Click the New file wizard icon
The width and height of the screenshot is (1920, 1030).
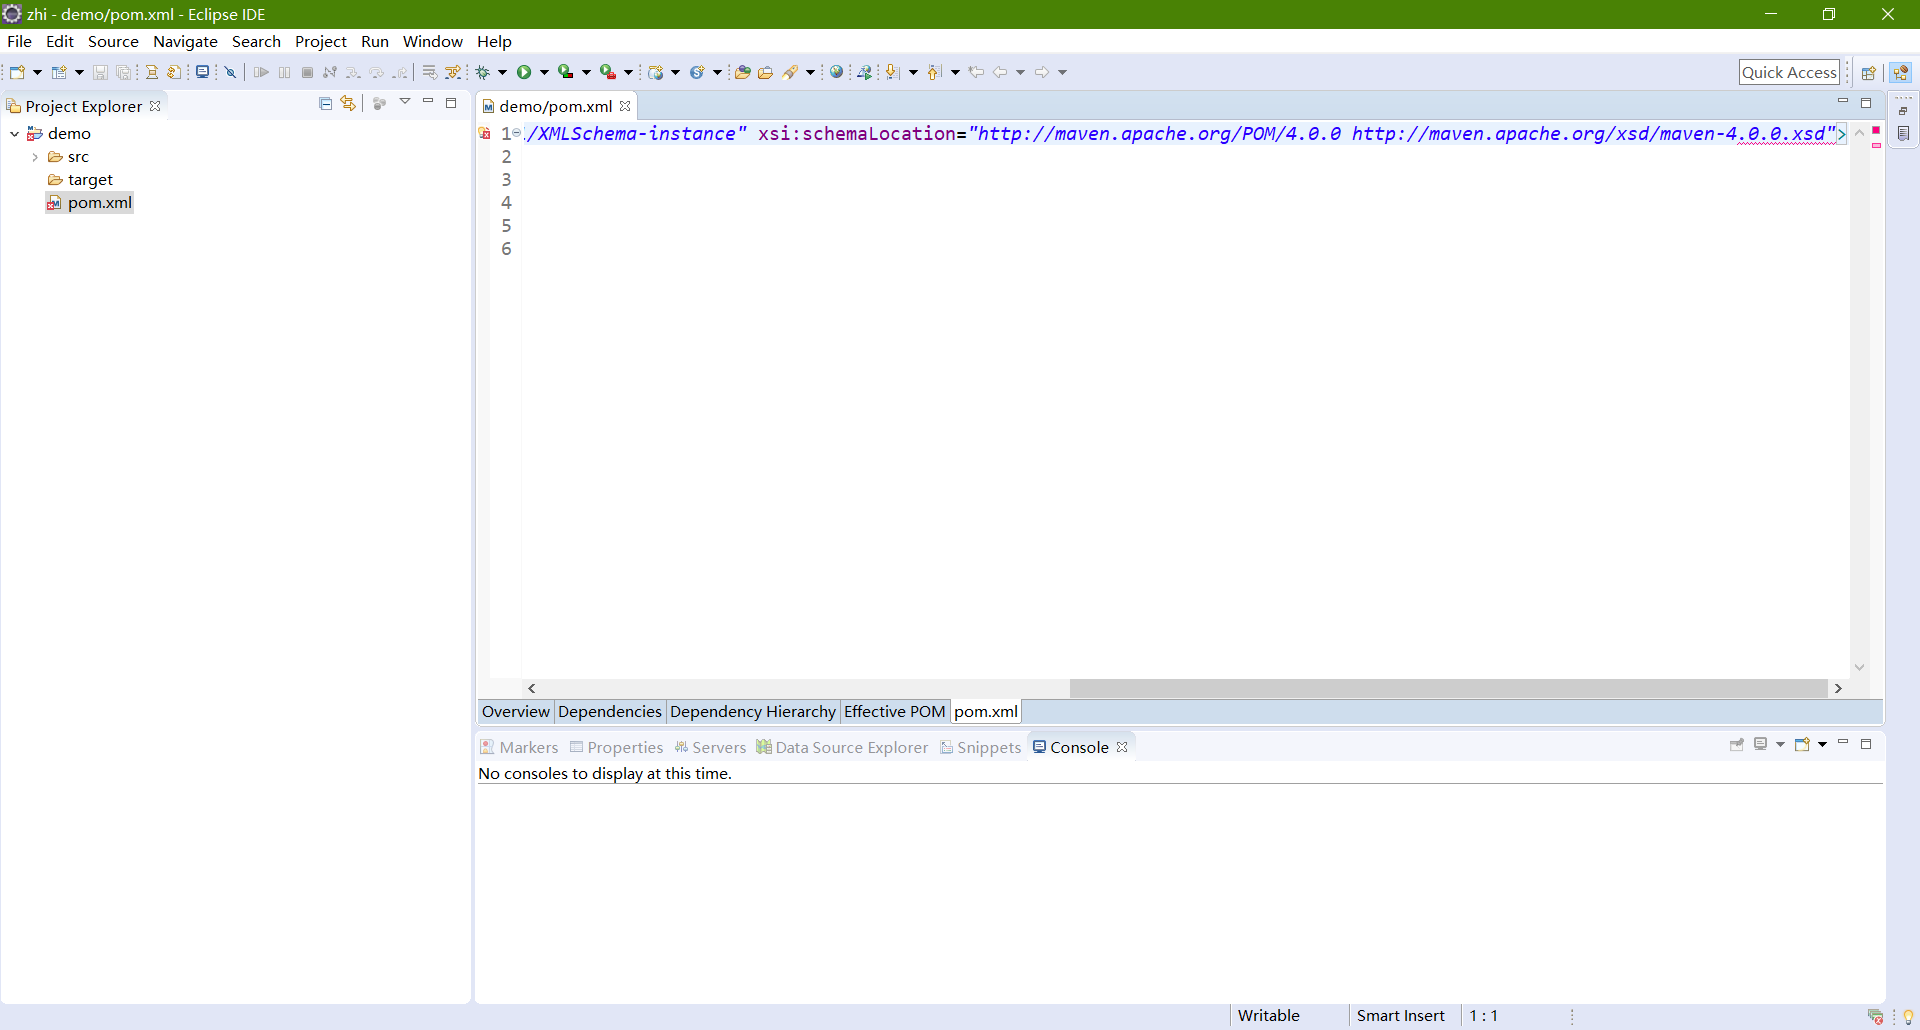pyautogui.click(x=17, y=72)
